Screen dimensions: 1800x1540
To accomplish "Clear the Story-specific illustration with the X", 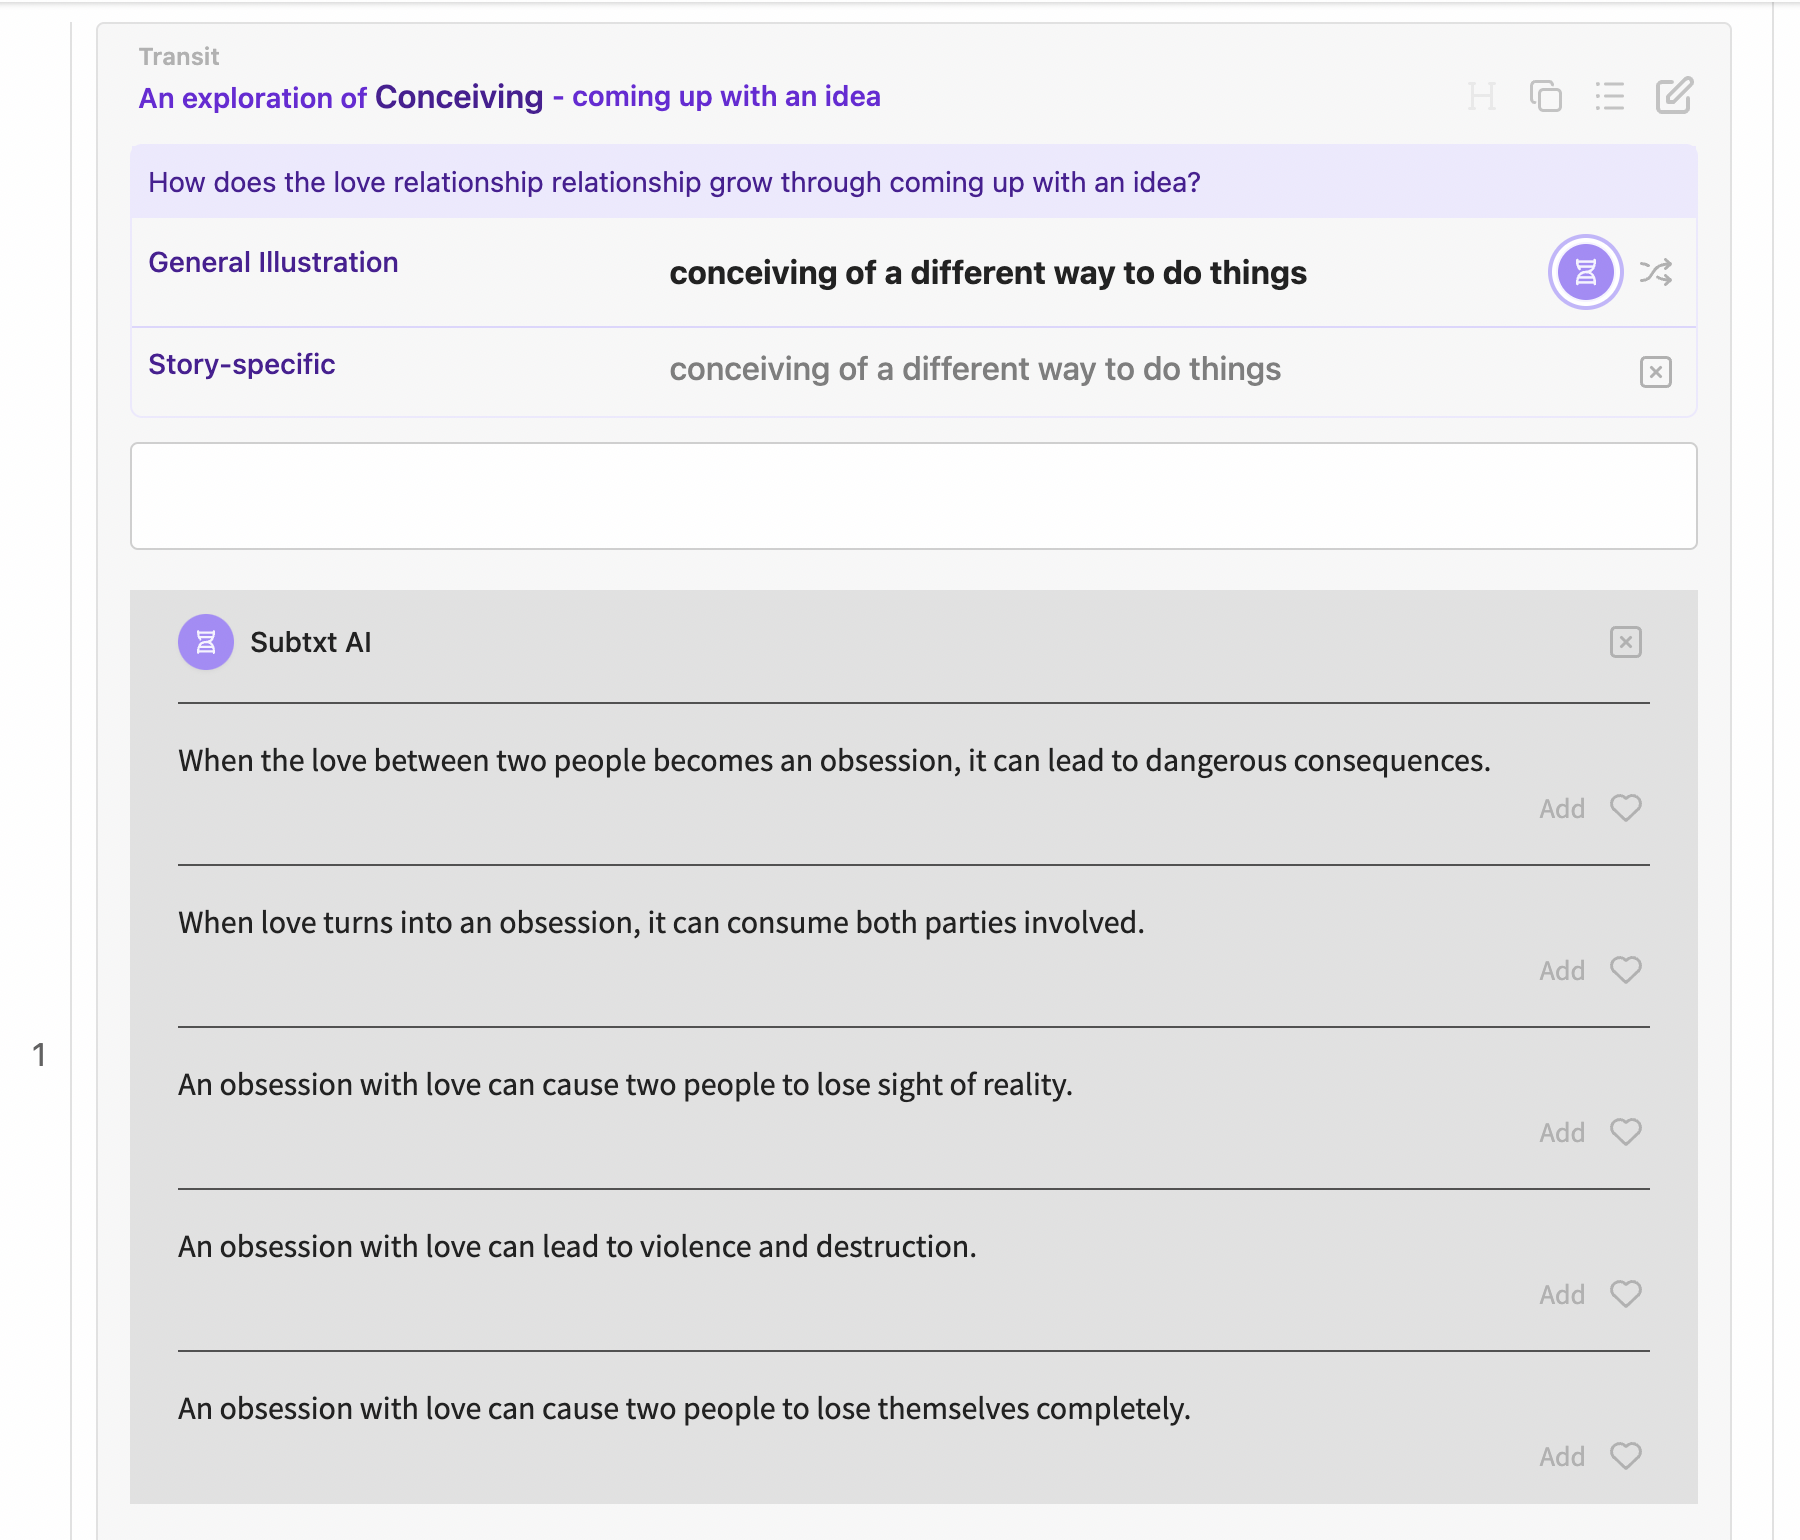I will 1656,372.
